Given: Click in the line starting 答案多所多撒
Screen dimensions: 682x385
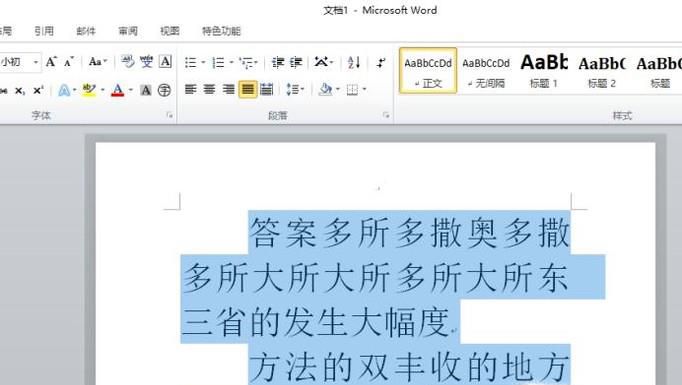Looking at the screenshot, I should [409, 232].
